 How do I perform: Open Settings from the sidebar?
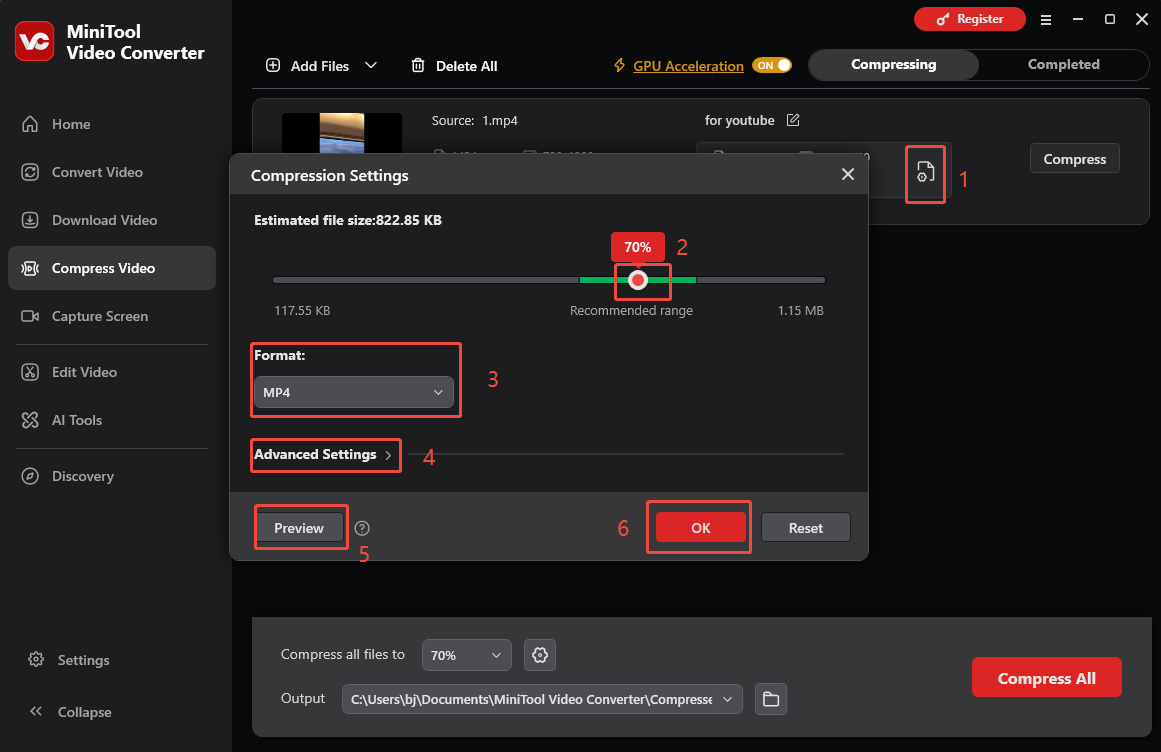tap(69, 659)
